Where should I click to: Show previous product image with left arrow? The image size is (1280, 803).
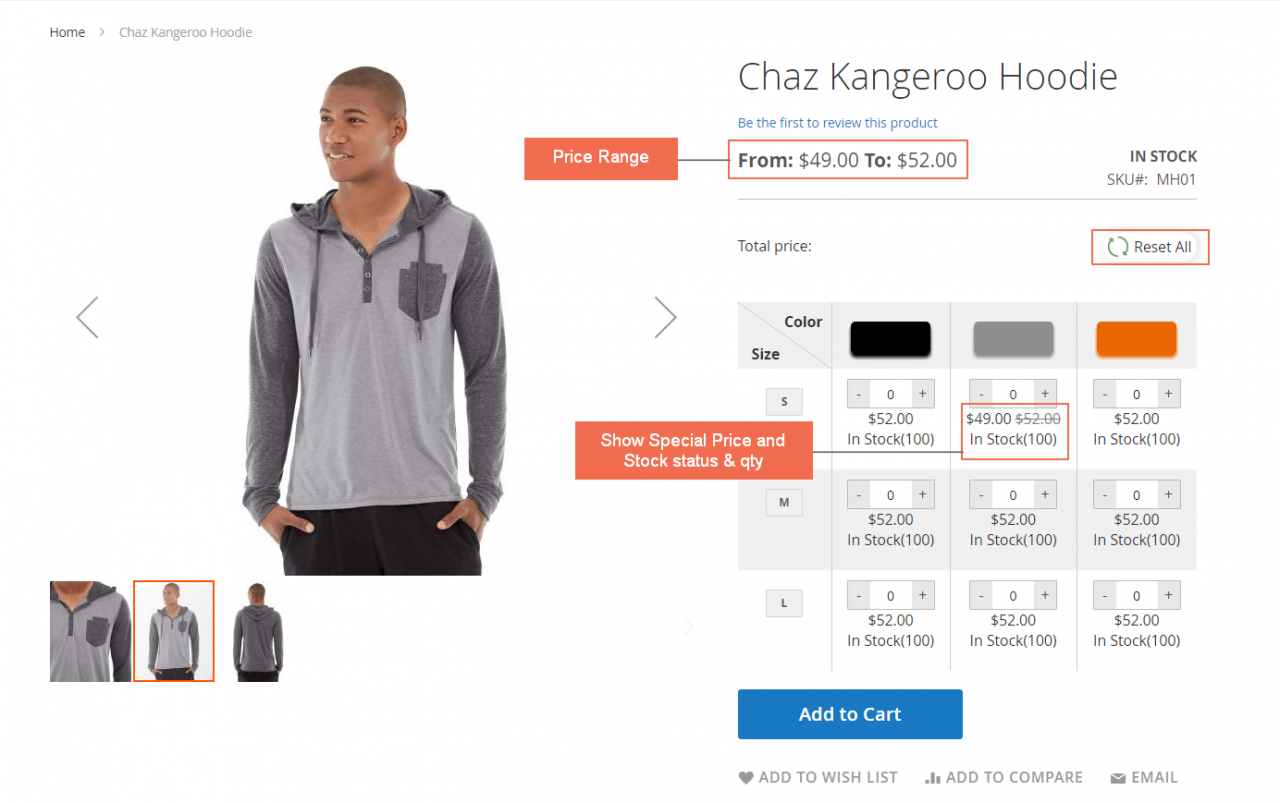tap(87, 317)
